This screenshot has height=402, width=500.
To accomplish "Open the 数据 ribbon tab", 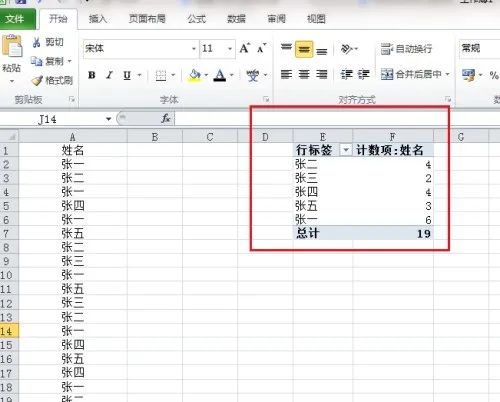I will click(236, 19).
